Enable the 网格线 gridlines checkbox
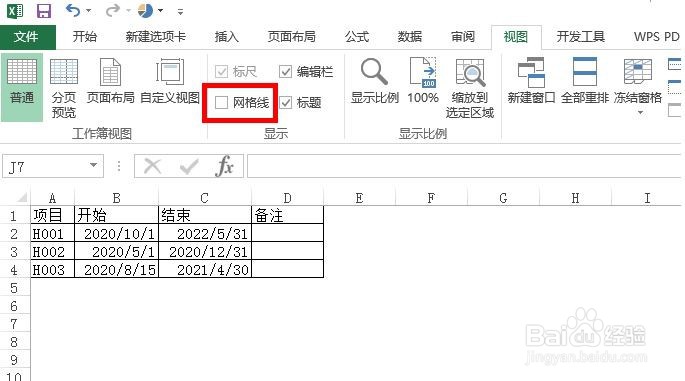 (x=221, y=103)
